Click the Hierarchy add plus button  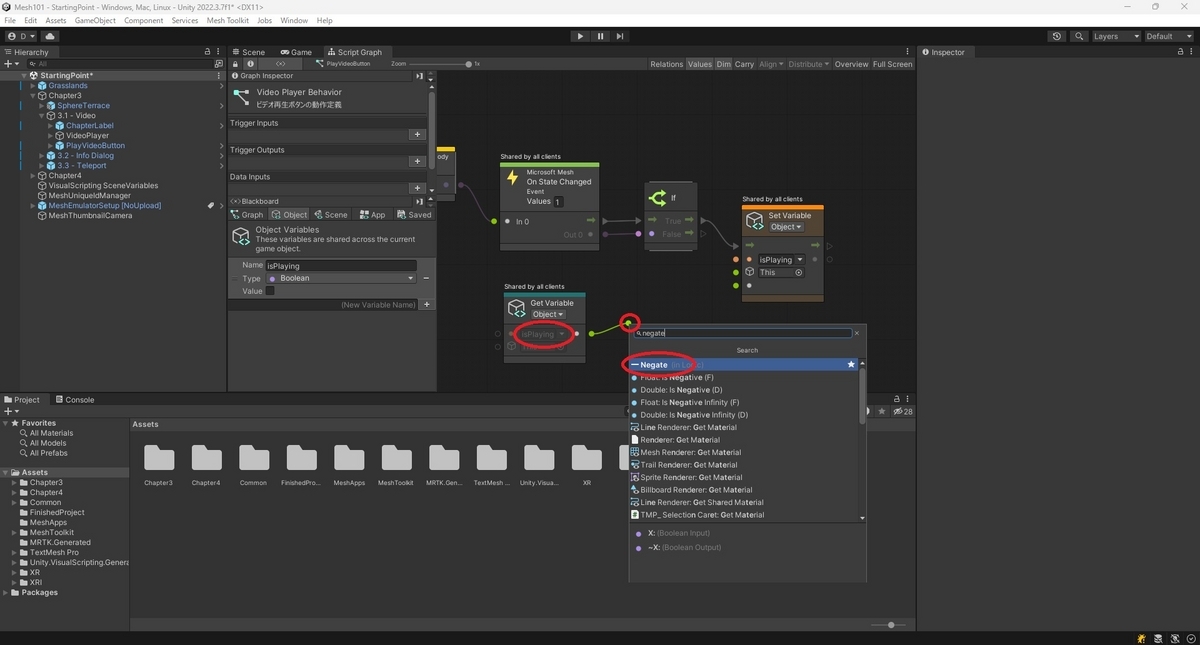pyautogui.click(x=11, y=63)
